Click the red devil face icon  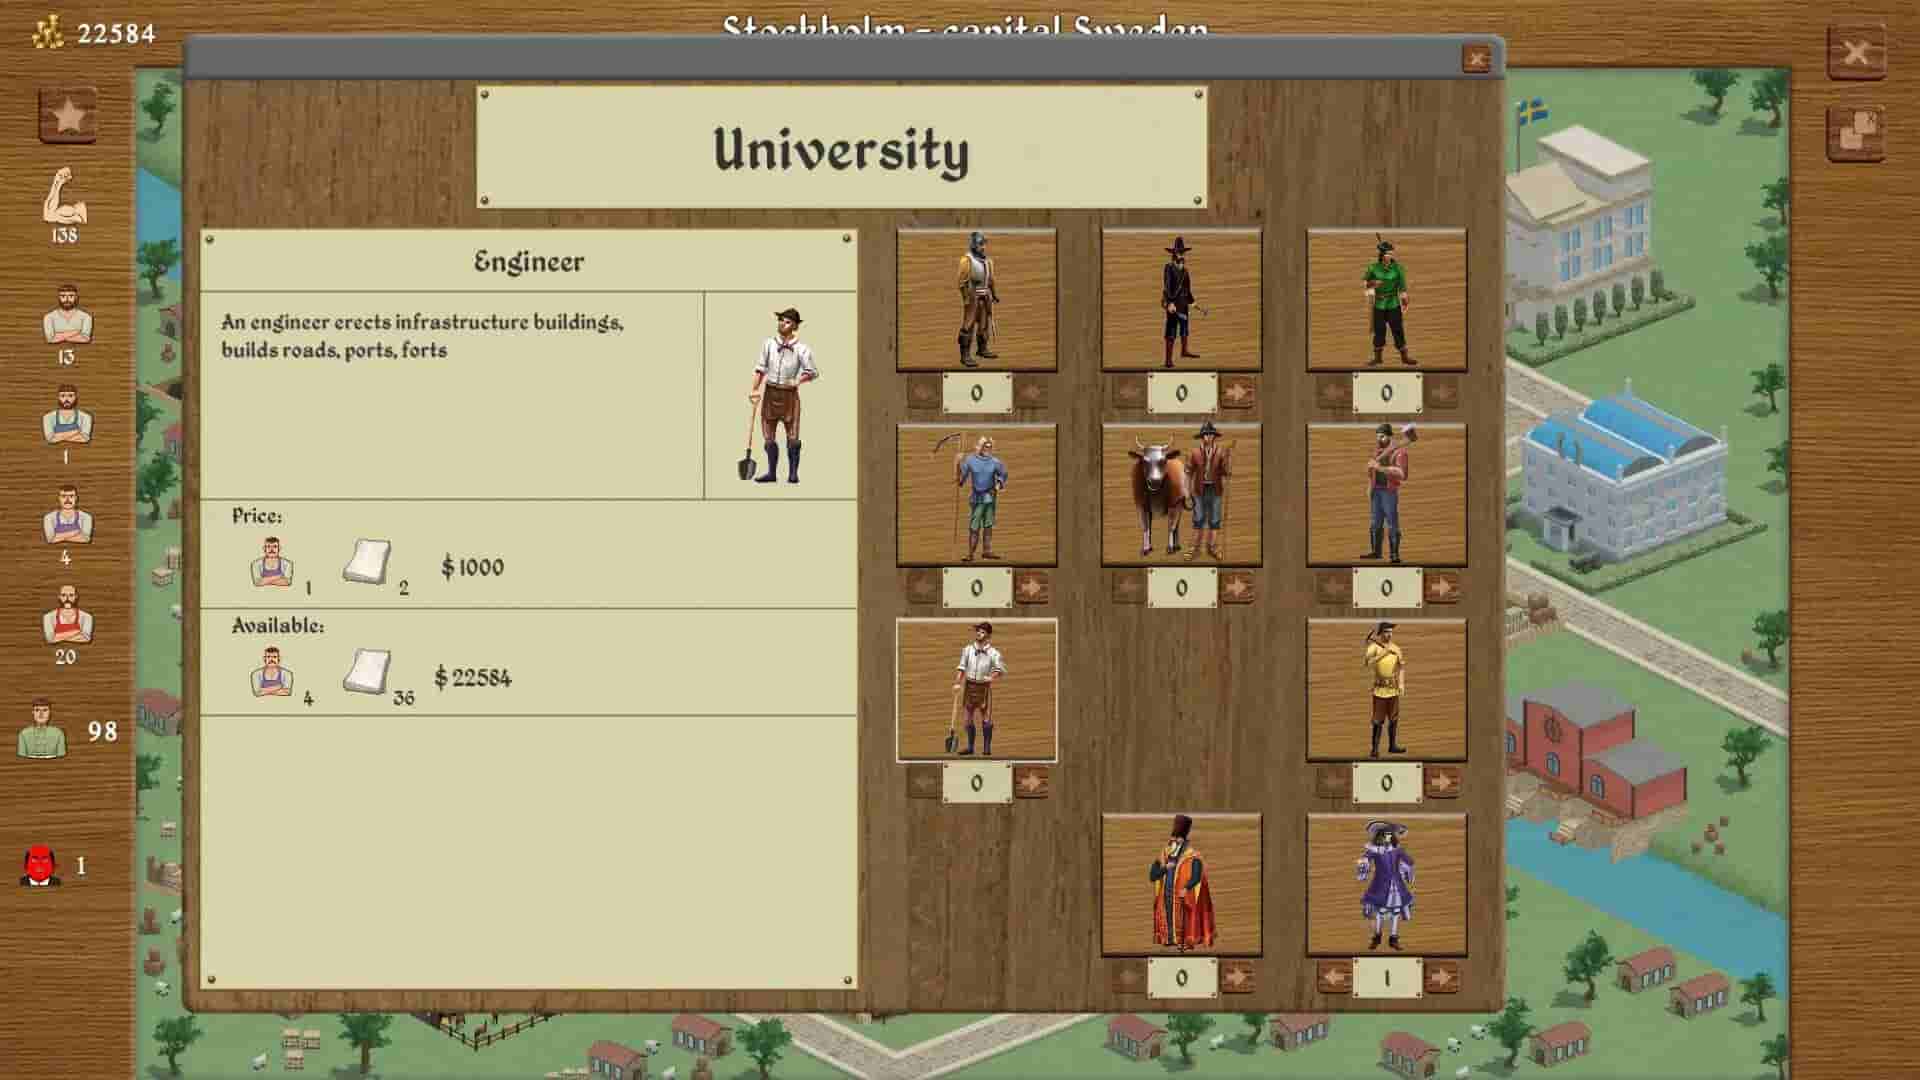click(41, 866)
